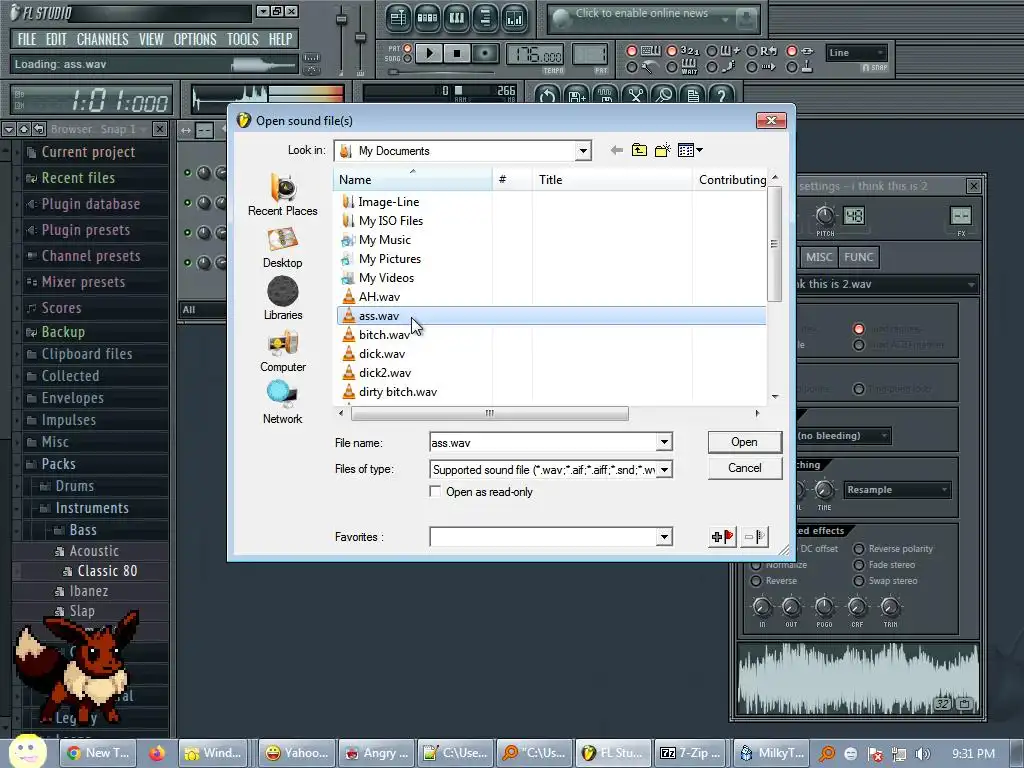Image resolution: width=1024 pixels, height=768 pixels.
Task: Go to Recent Places shortcut
Action: 282,196
